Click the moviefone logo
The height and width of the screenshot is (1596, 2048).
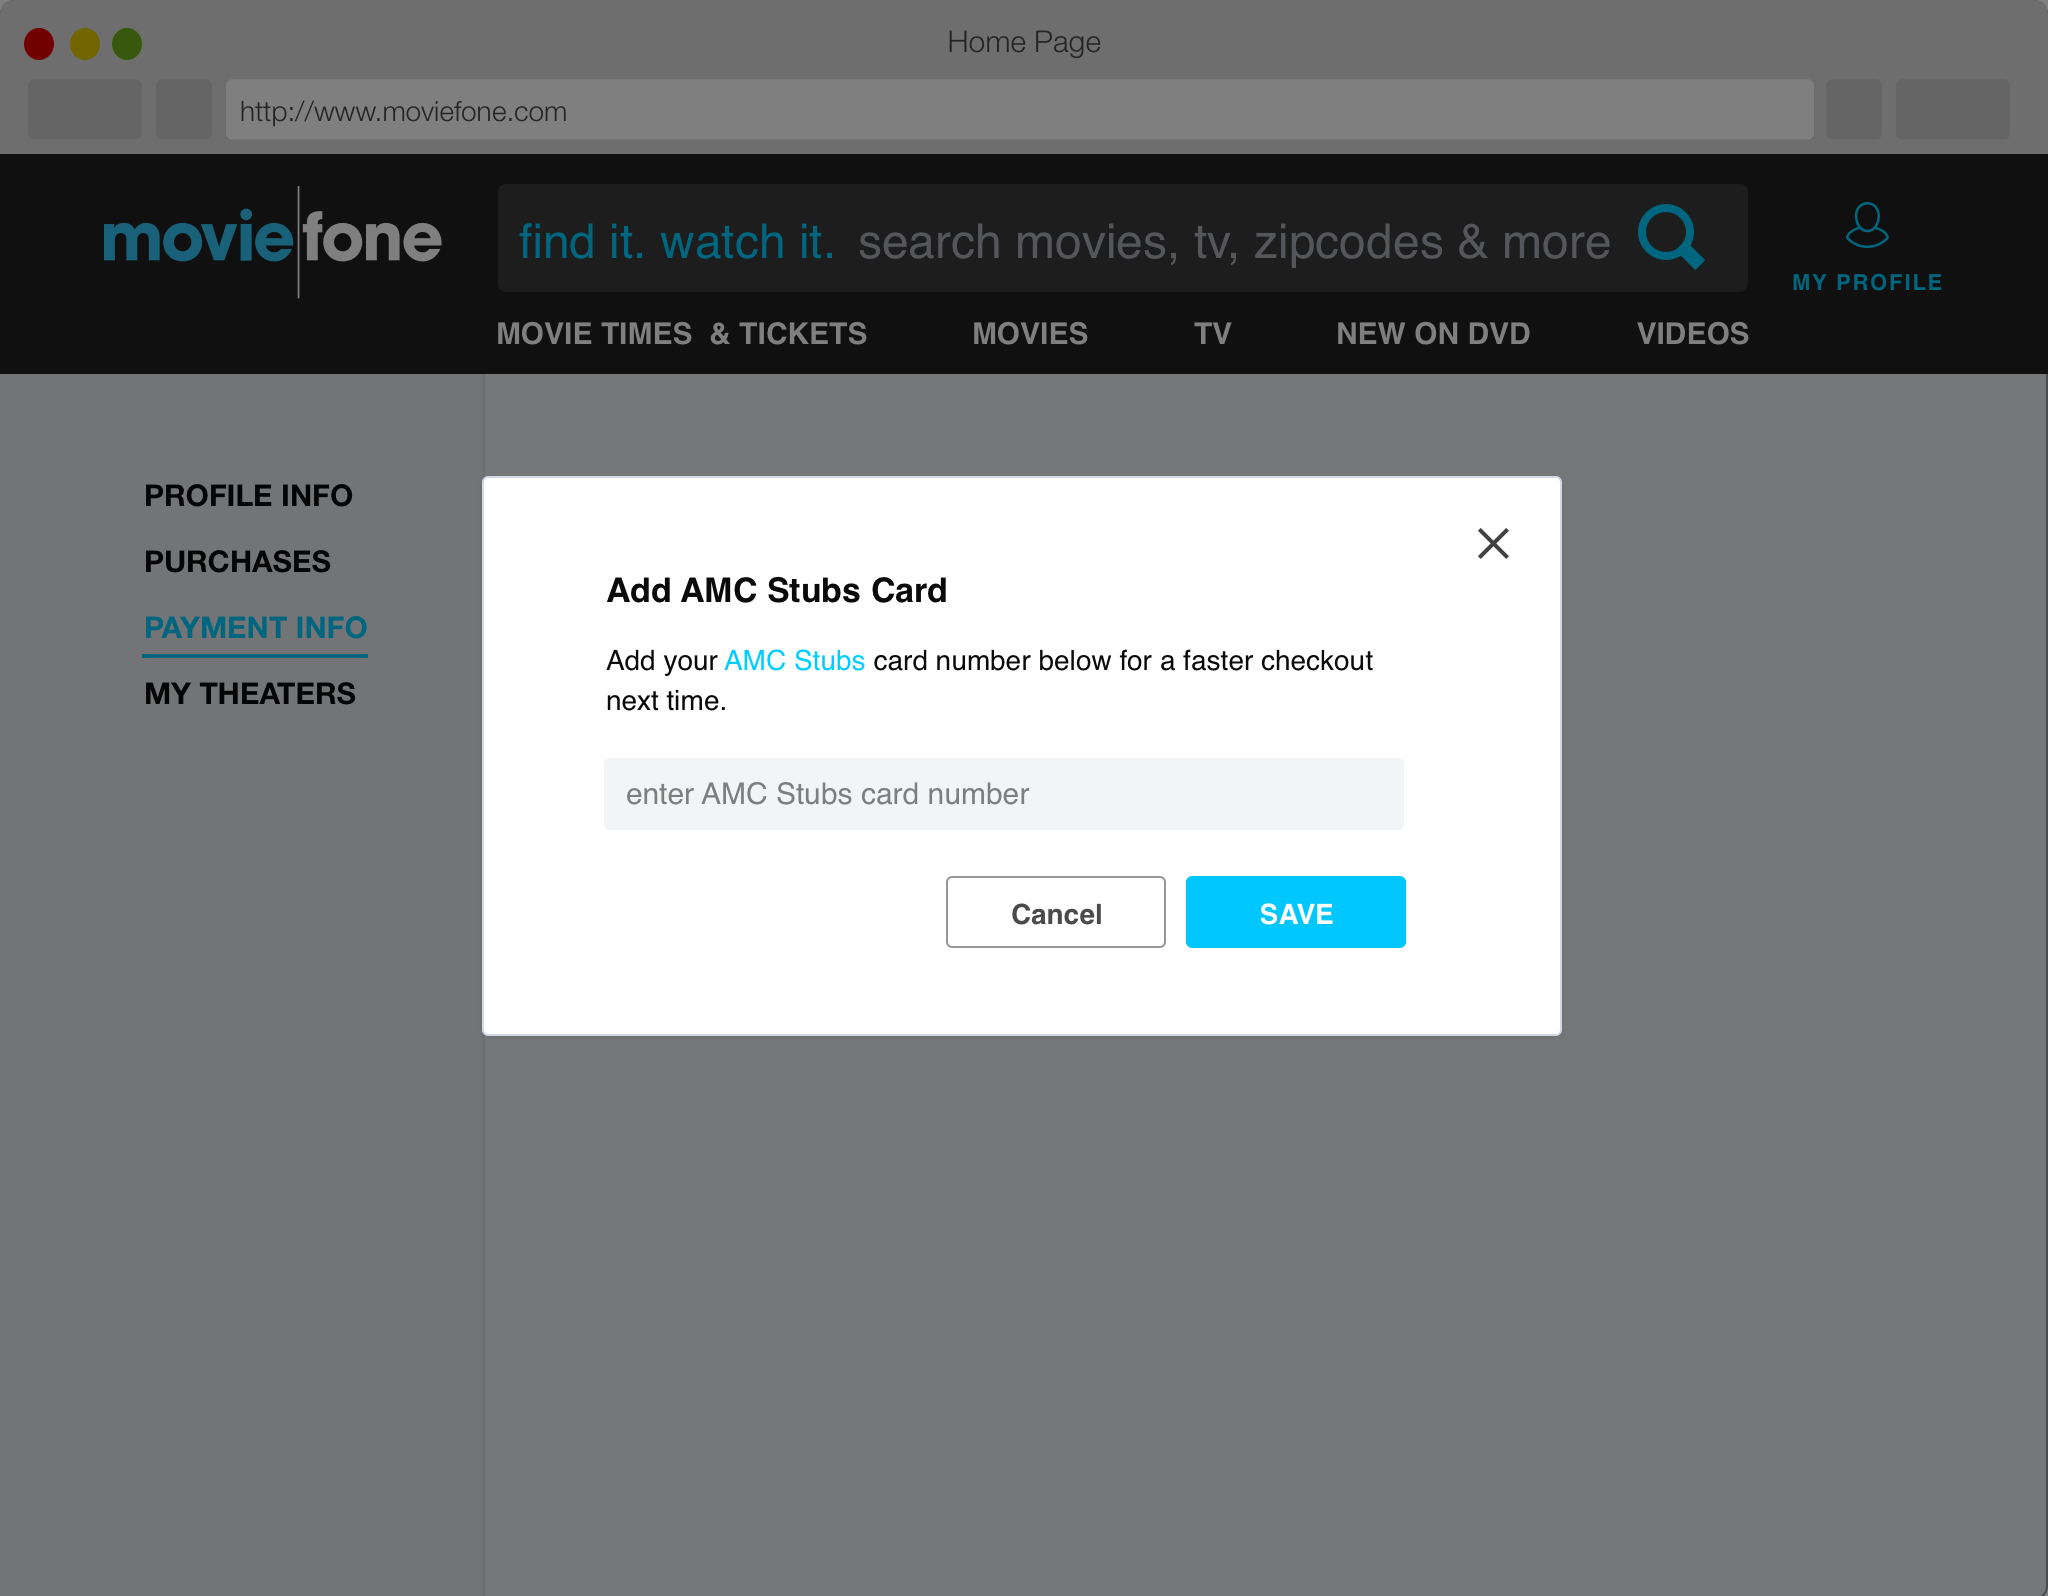pos(272,240)
